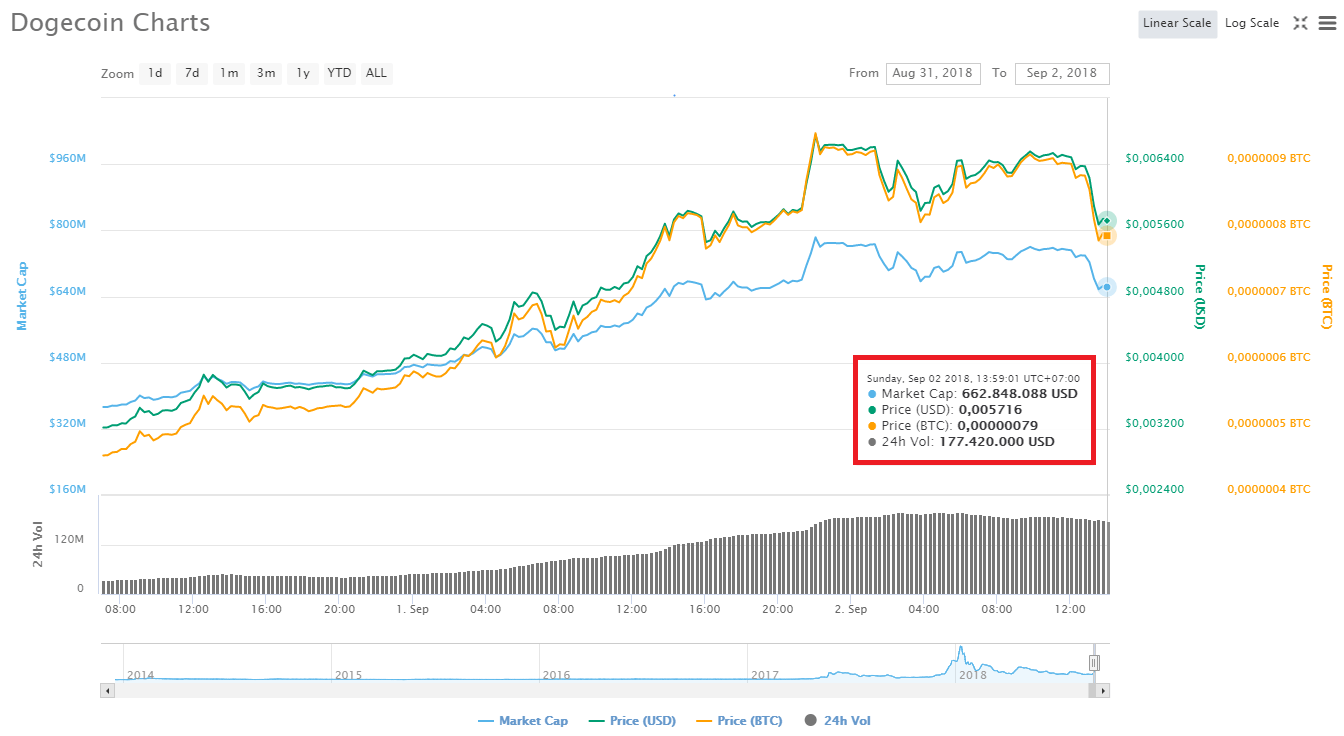The height and width of the screenshot is (736, 1344).
Task: Click the Dogecoin Charts heading
Action: tap(110, 22)
